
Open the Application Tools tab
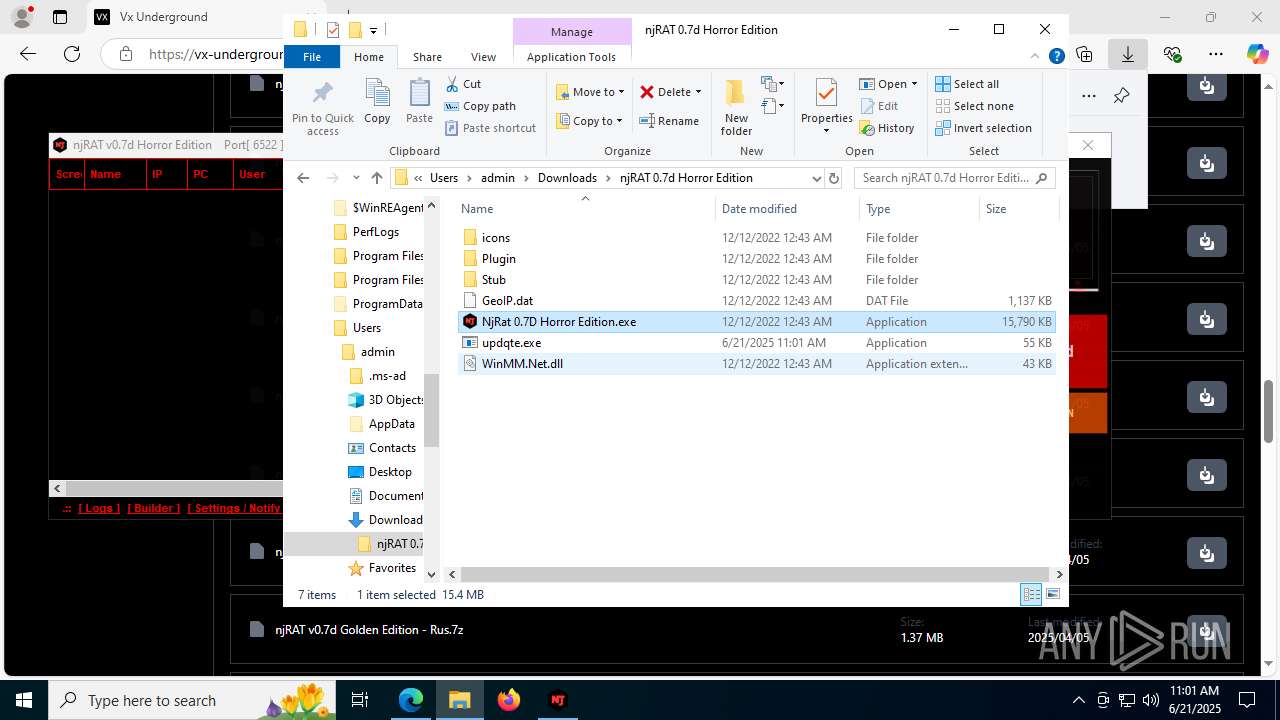(x=571, y=57)
